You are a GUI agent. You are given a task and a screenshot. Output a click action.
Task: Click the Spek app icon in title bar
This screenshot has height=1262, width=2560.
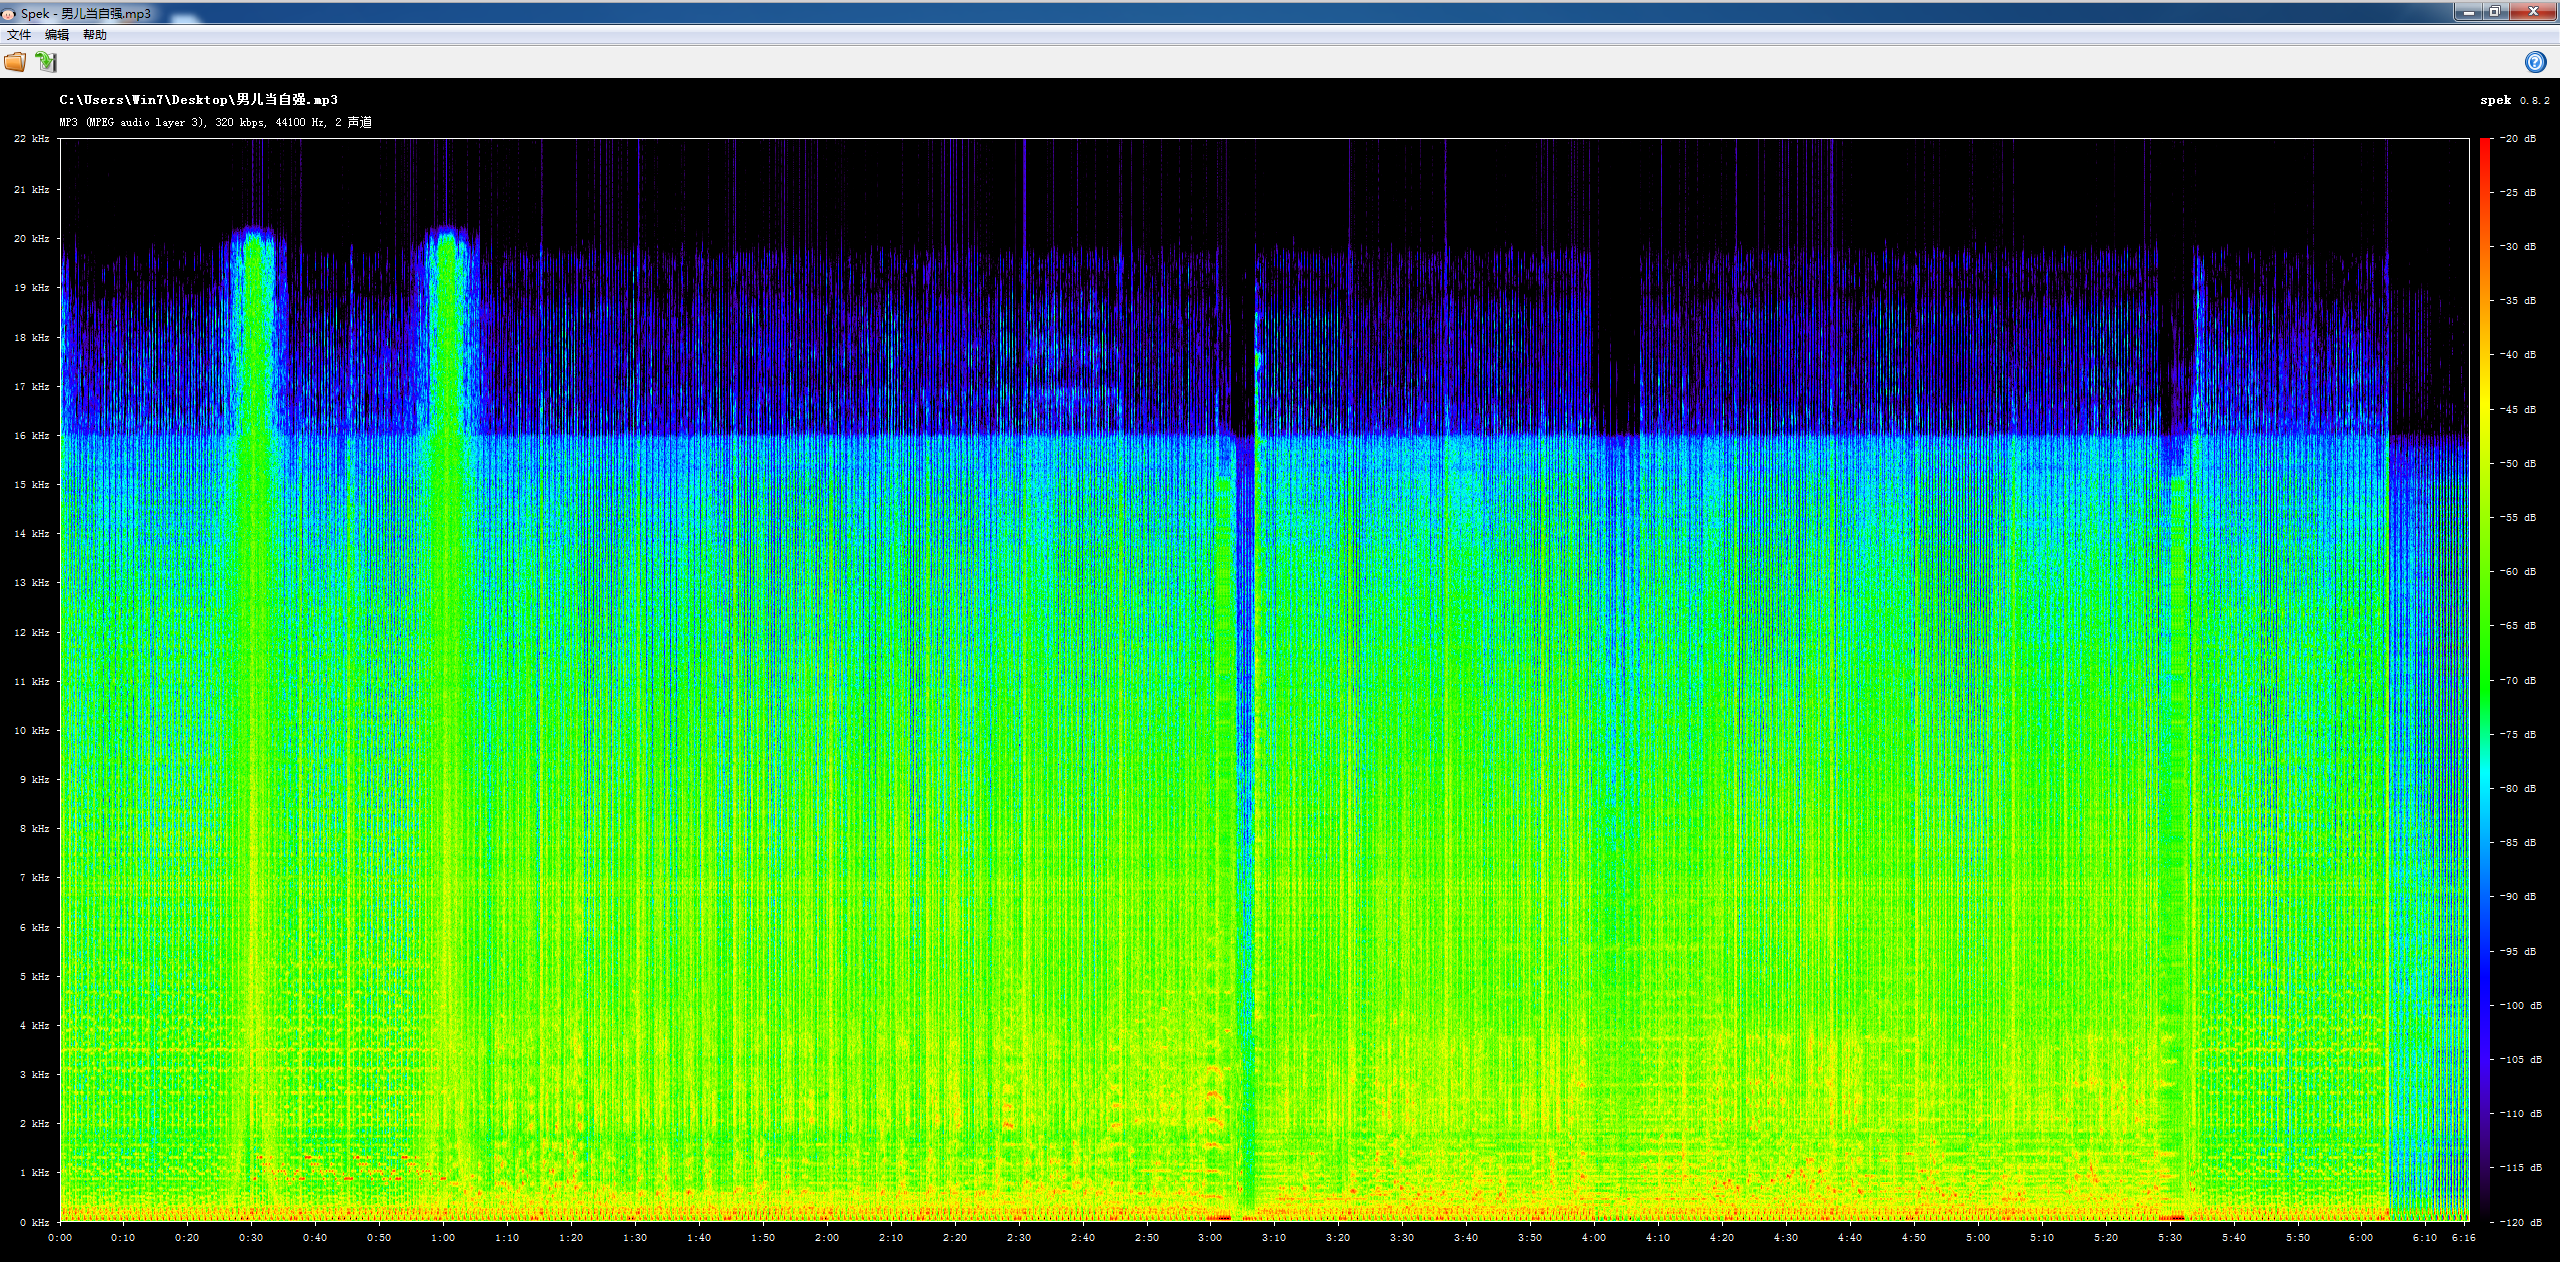8,13
